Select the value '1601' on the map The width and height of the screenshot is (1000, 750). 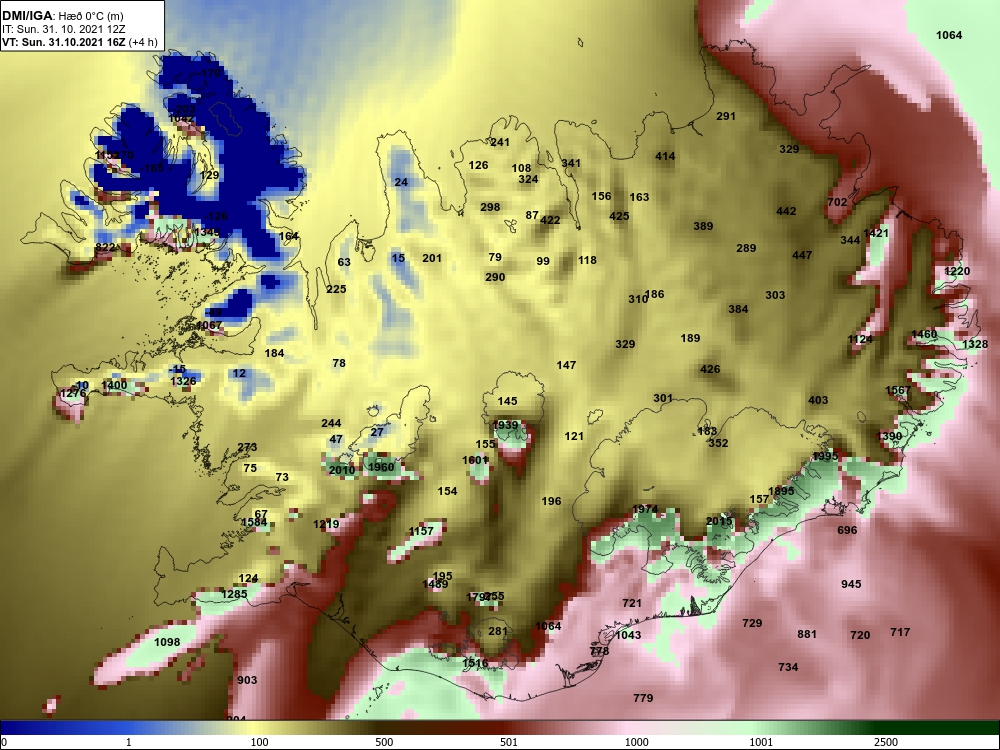click(475, 459)
